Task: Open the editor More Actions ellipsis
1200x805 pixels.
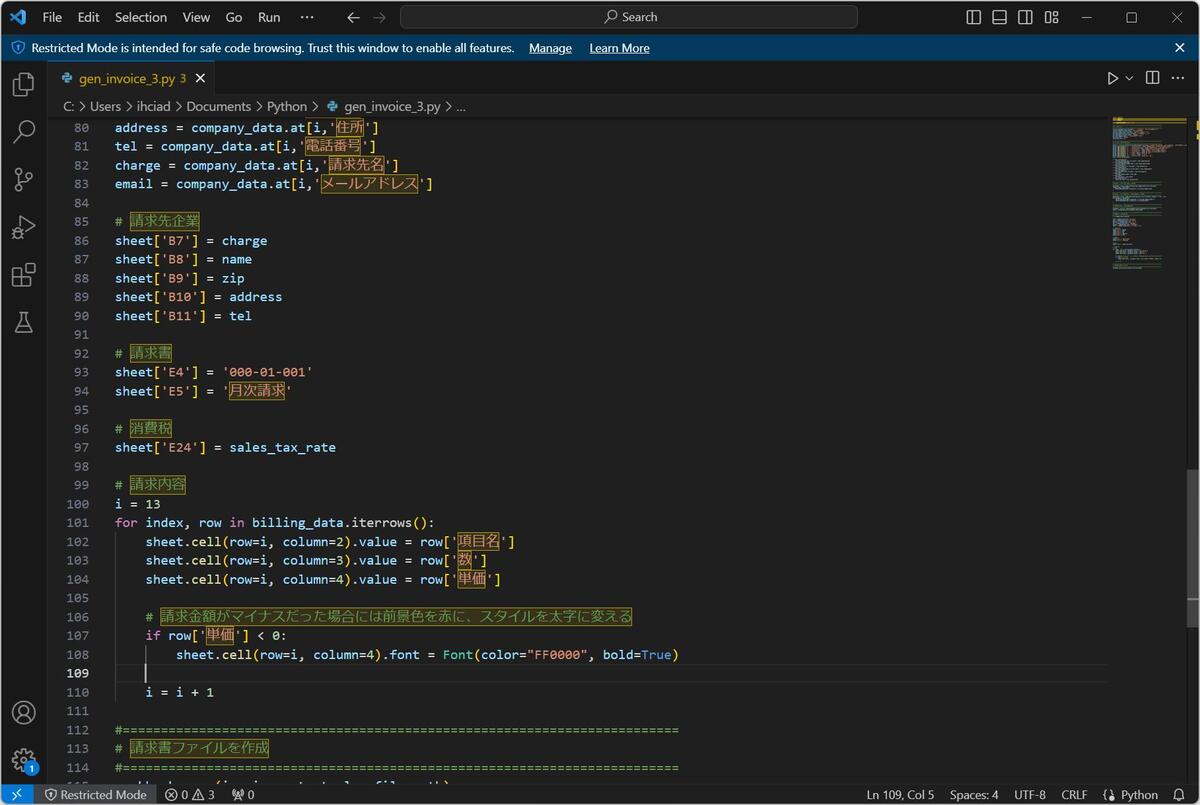Action: tap(1178, 78)
